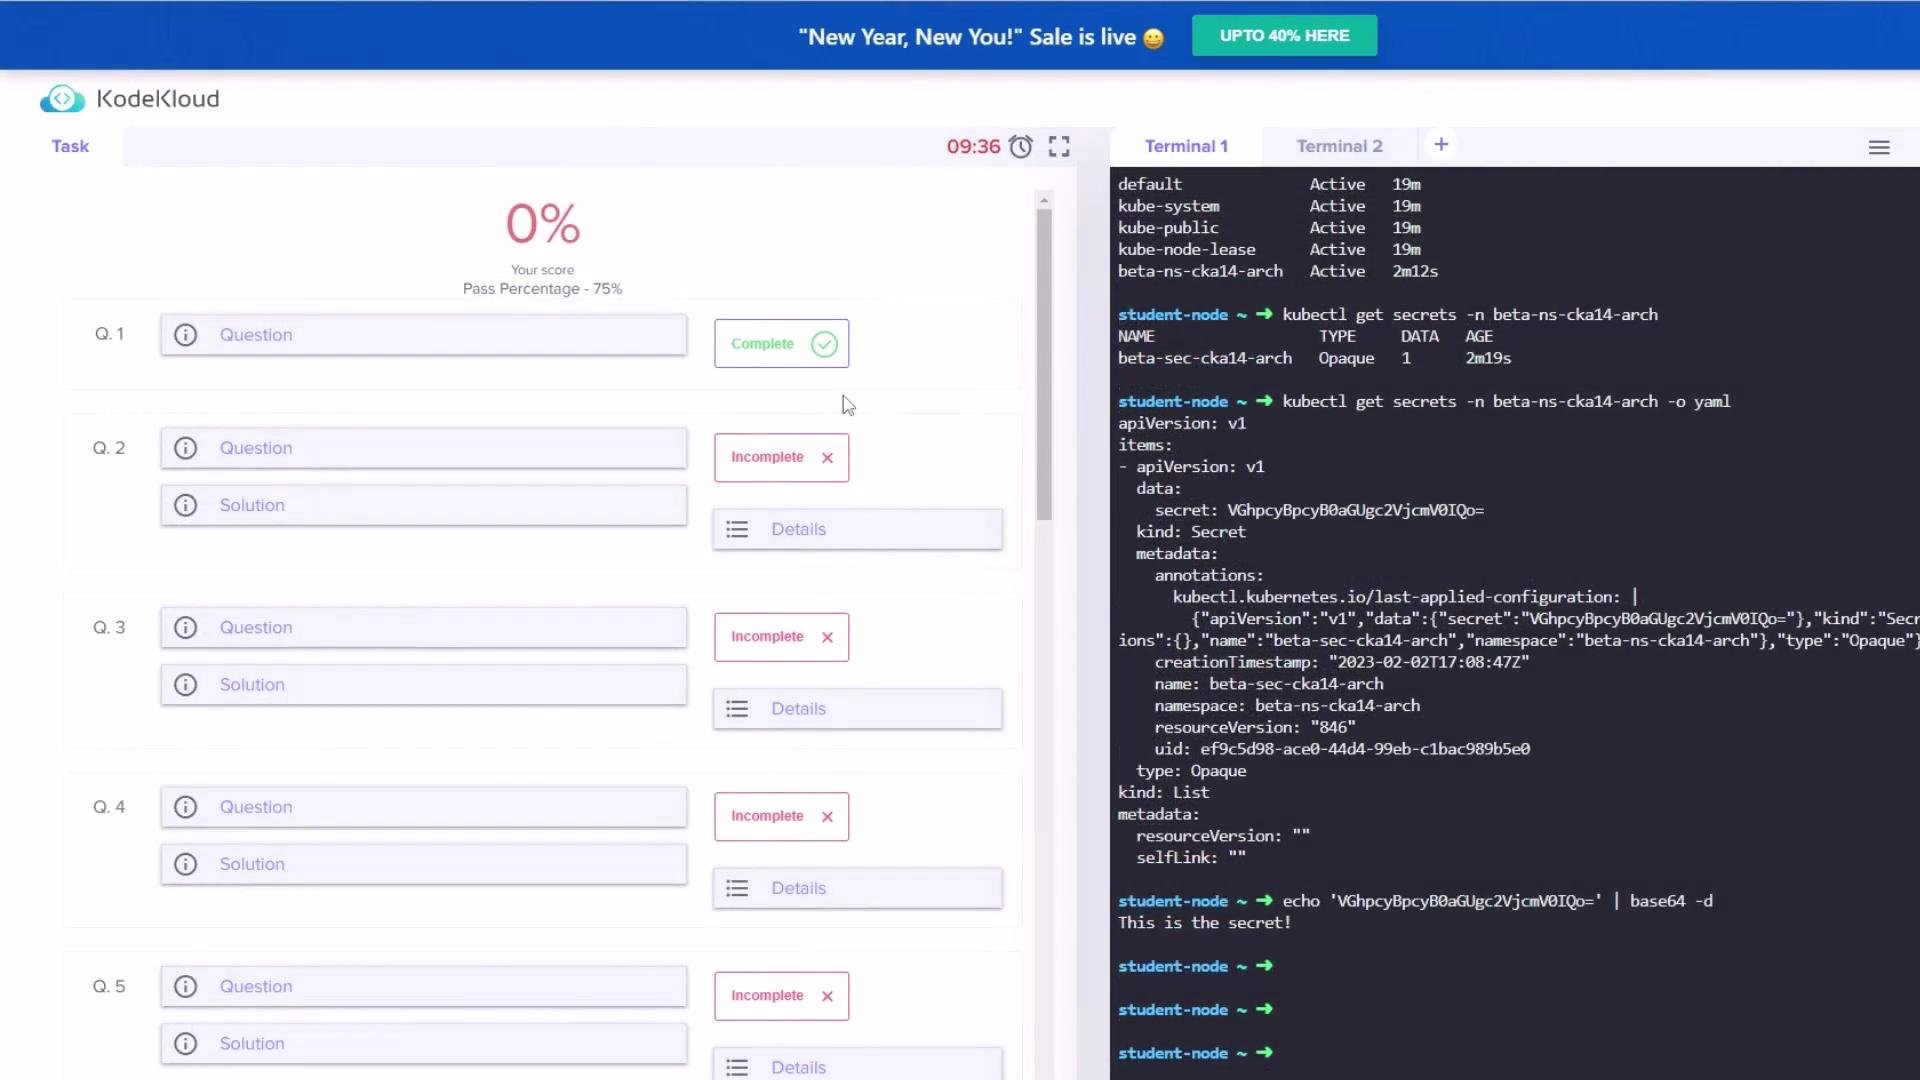Open the Q.4 Question box
The height and width of the screenshot is (1080, 1920).
pyautogui.click(x=424, y=807)
